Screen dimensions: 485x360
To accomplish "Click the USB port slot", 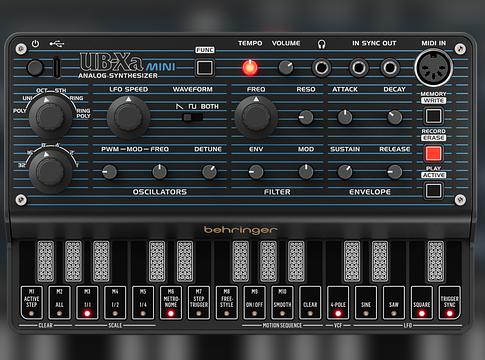I will (x=57, y=67).
